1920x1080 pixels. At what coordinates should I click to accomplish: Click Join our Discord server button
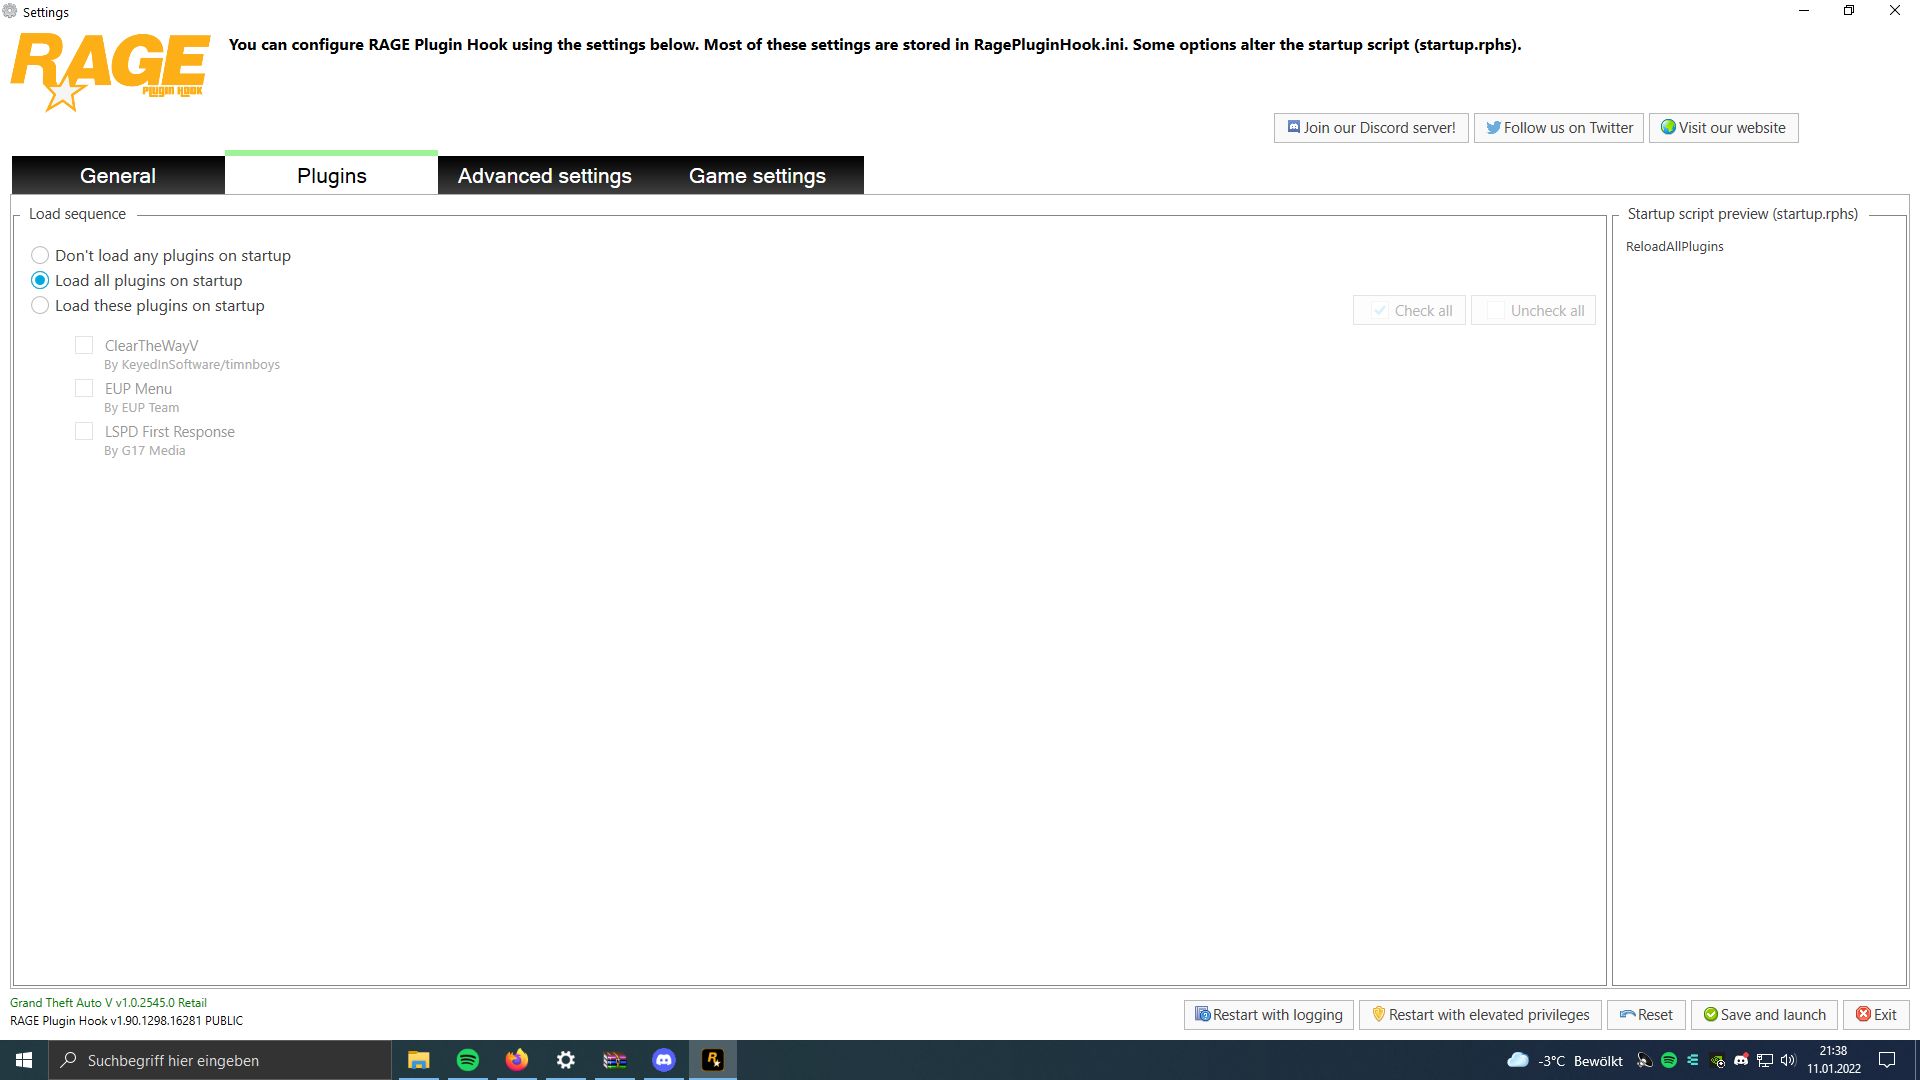pyautogui.click(x=1370, y=128)
